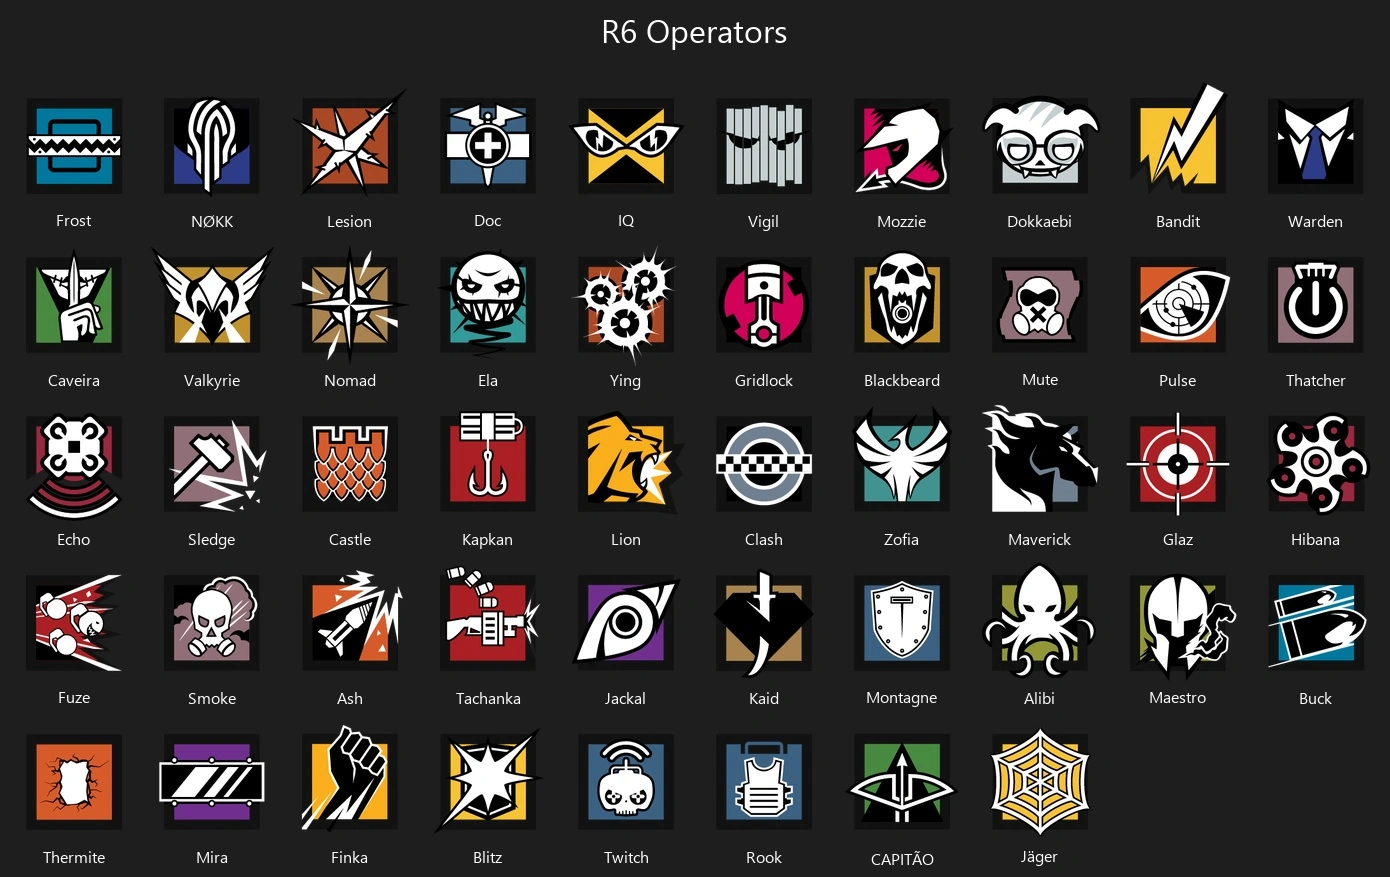Click Ela's grinning skull icon
The width and height of the screenshot is (1390, 877).
click(x=488, y=304)
